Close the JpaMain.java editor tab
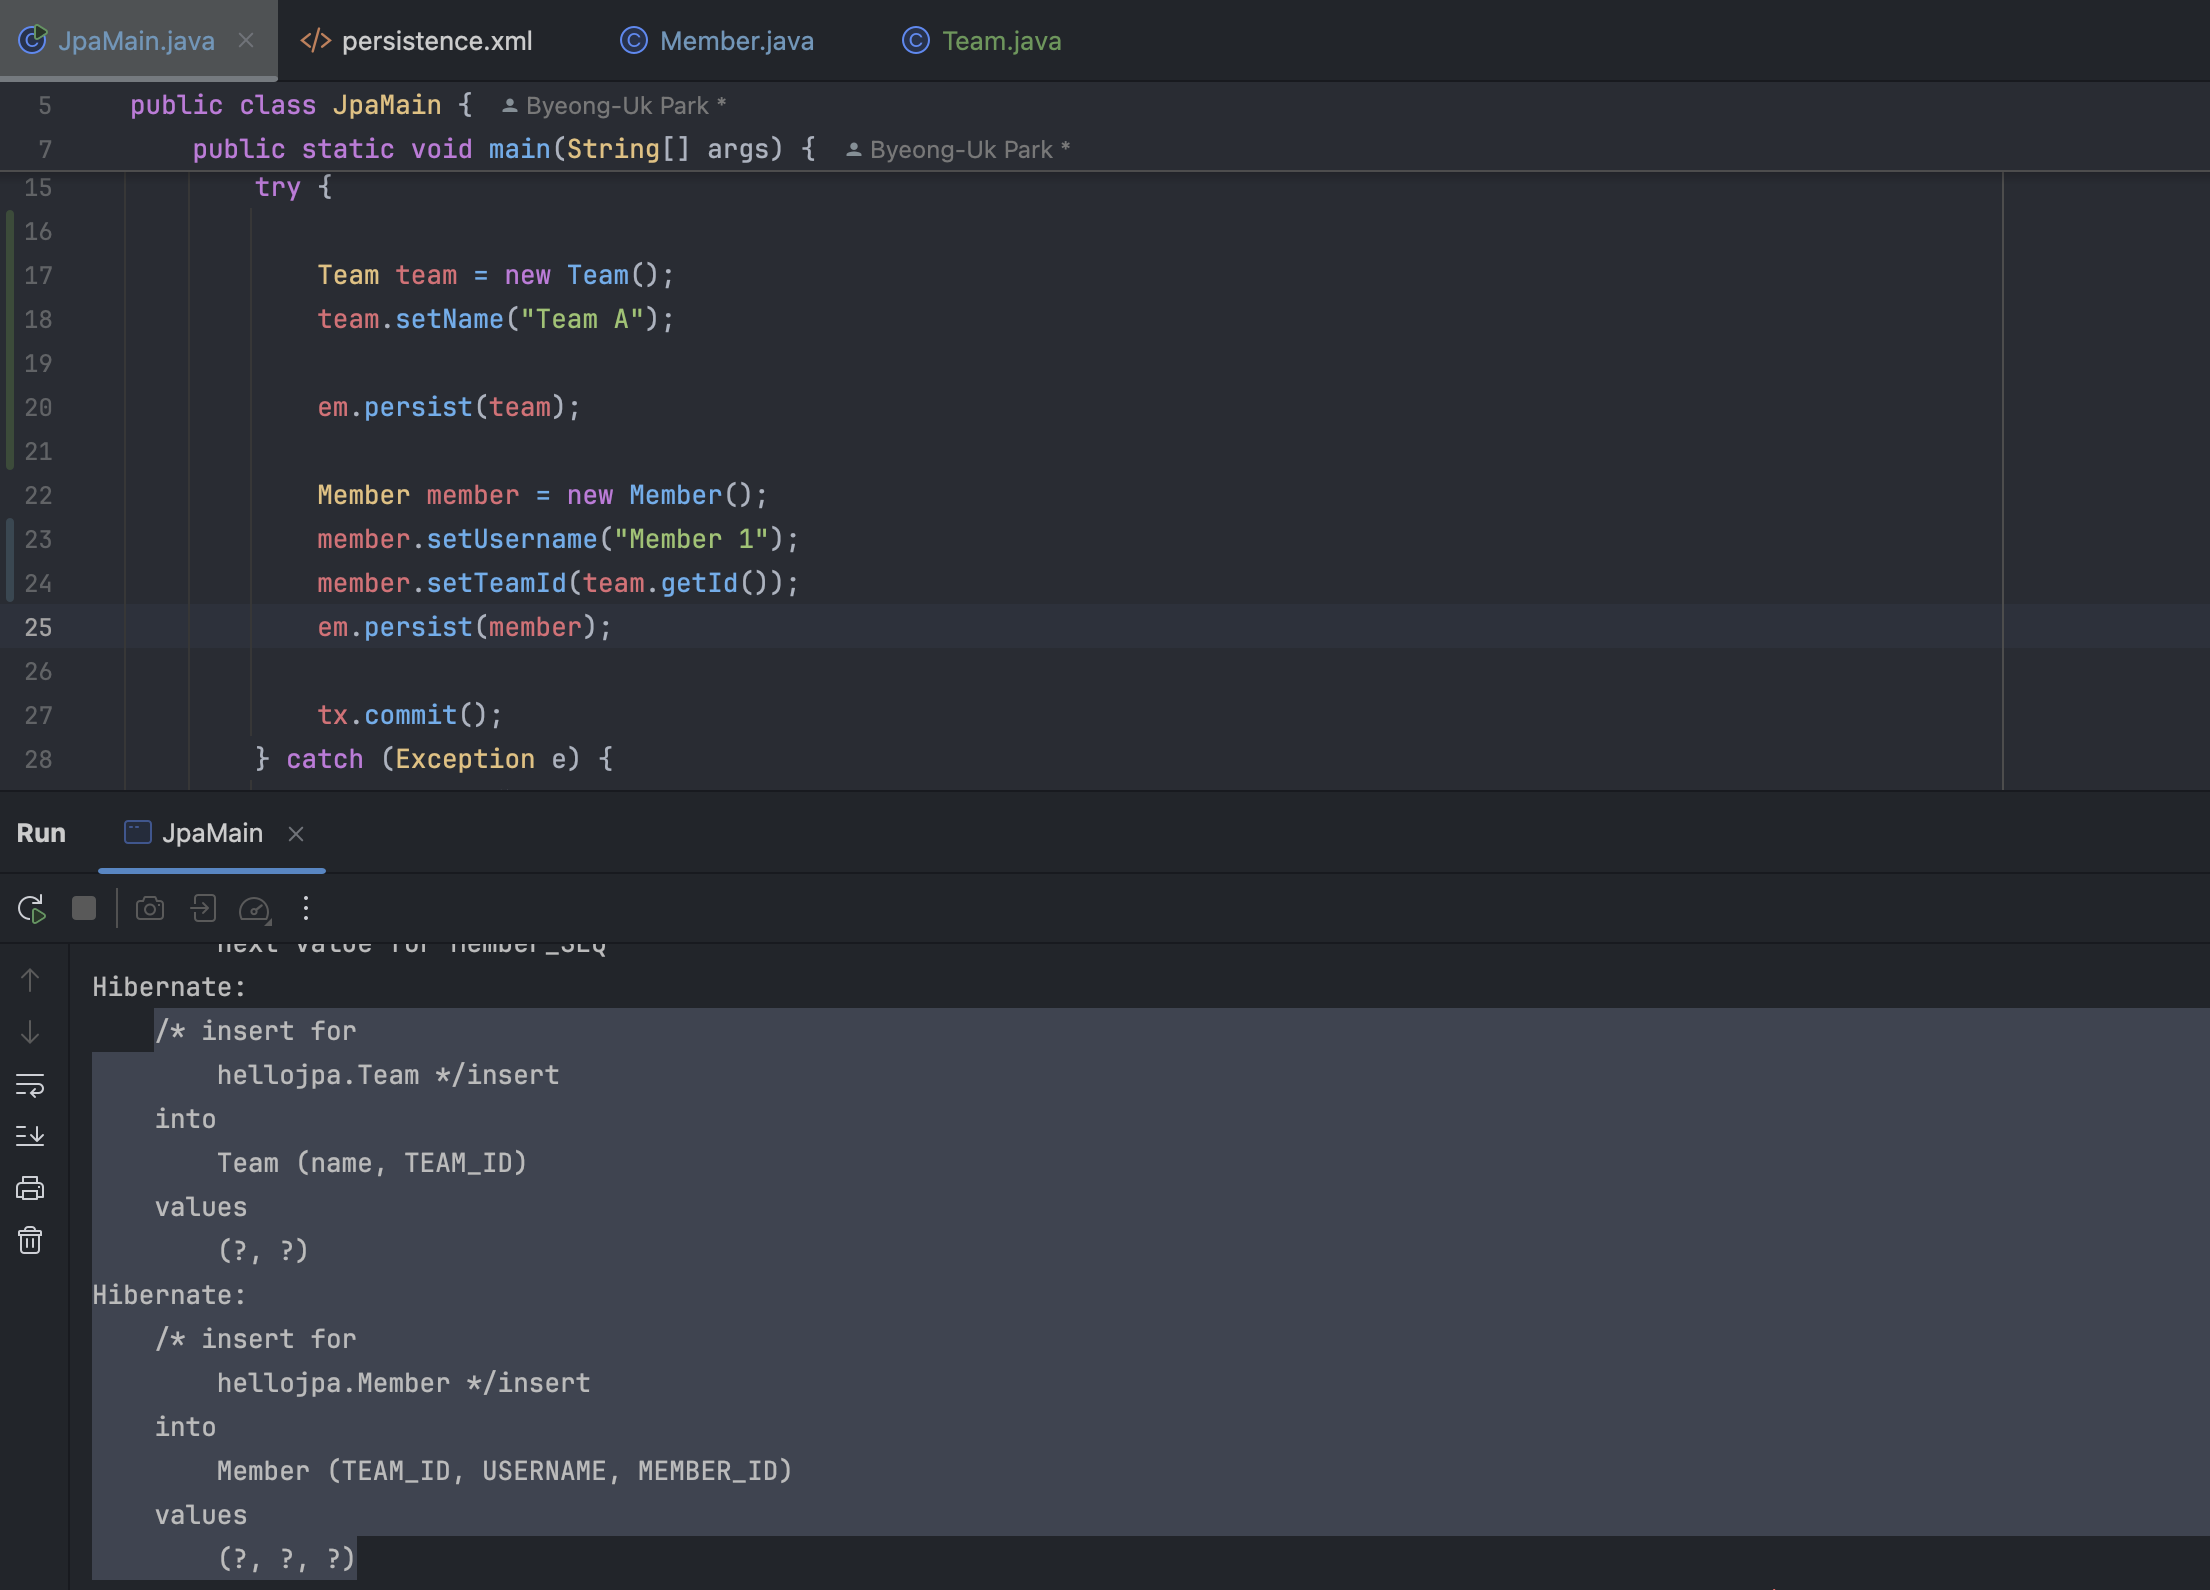The image size is (2210, 1590). click(246, 40)
